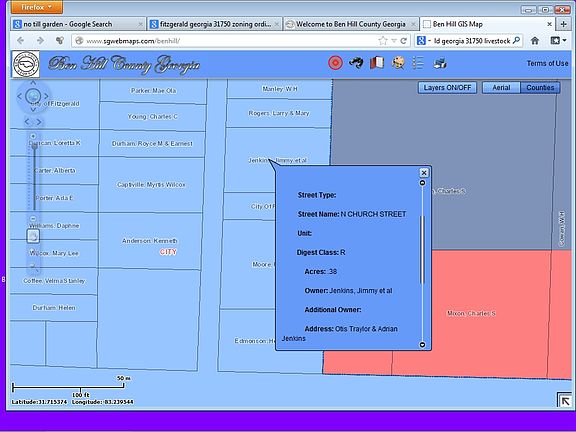Click the browser forward arrow
This screenshot has height=432, width=576.
[x=40, y=41]
